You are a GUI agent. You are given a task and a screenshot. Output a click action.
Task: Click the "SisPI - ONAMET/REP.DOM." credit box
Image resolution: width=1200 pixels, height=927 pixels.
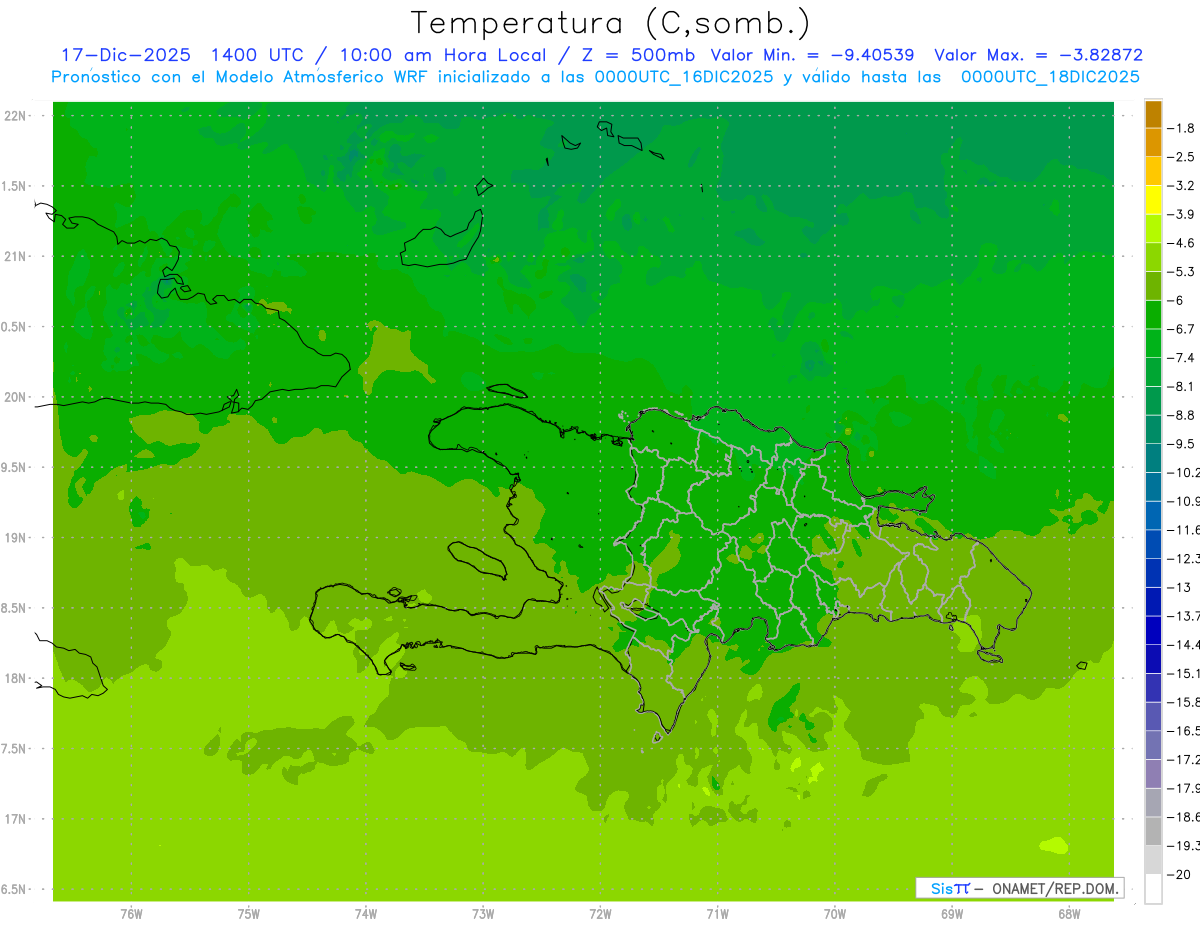pyautogui.click(x=1020, y=888)
